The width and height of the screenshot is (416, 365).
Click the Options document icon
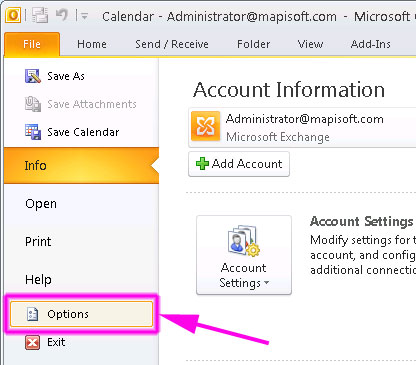point(32,314)
